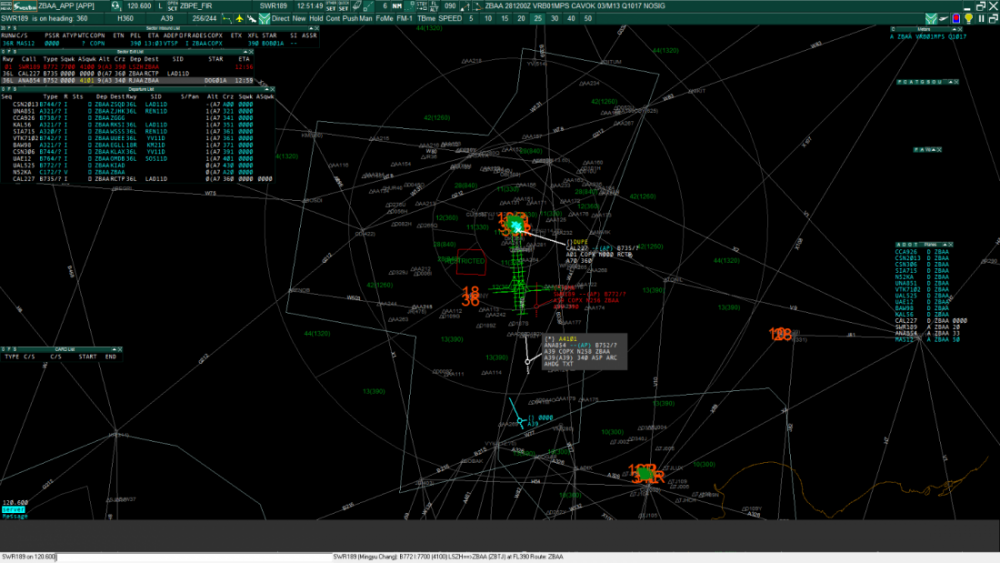Click the white aircraft icon
Viewport: 1000px width, 563px height.
point(252,18)
